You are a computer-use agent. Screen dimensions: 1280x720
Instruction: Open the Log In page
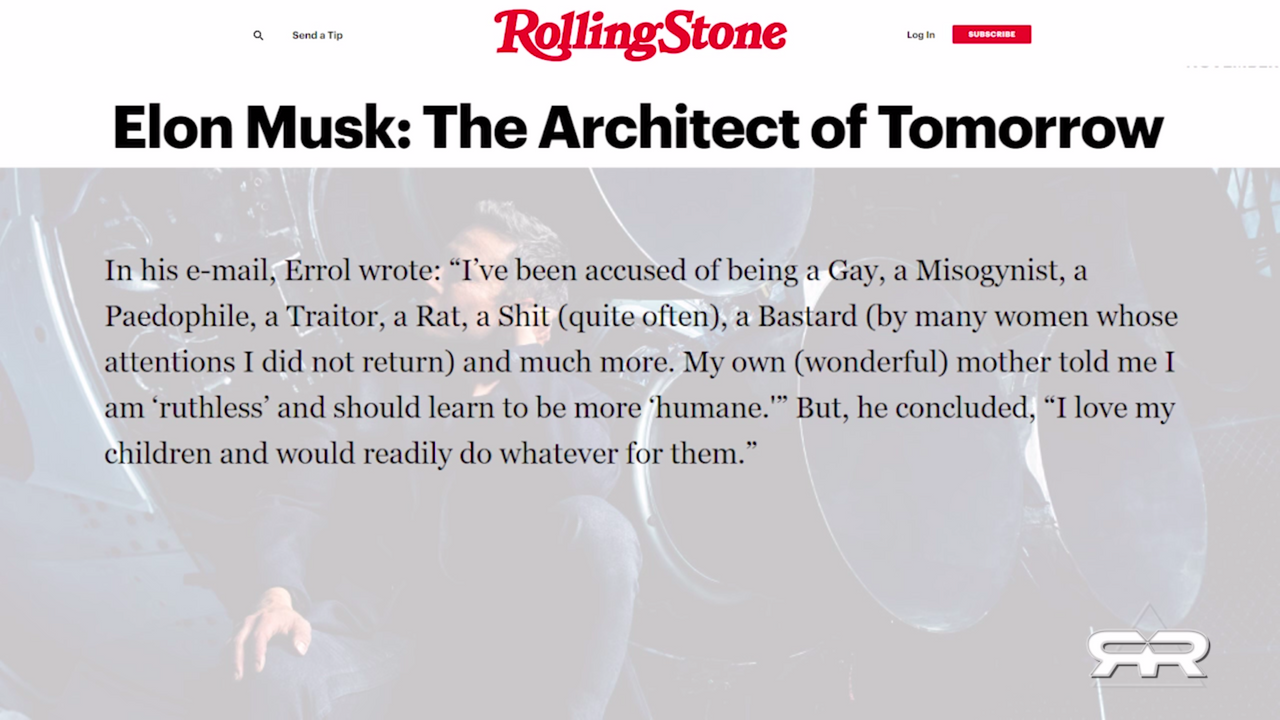[x=920, y=35]
